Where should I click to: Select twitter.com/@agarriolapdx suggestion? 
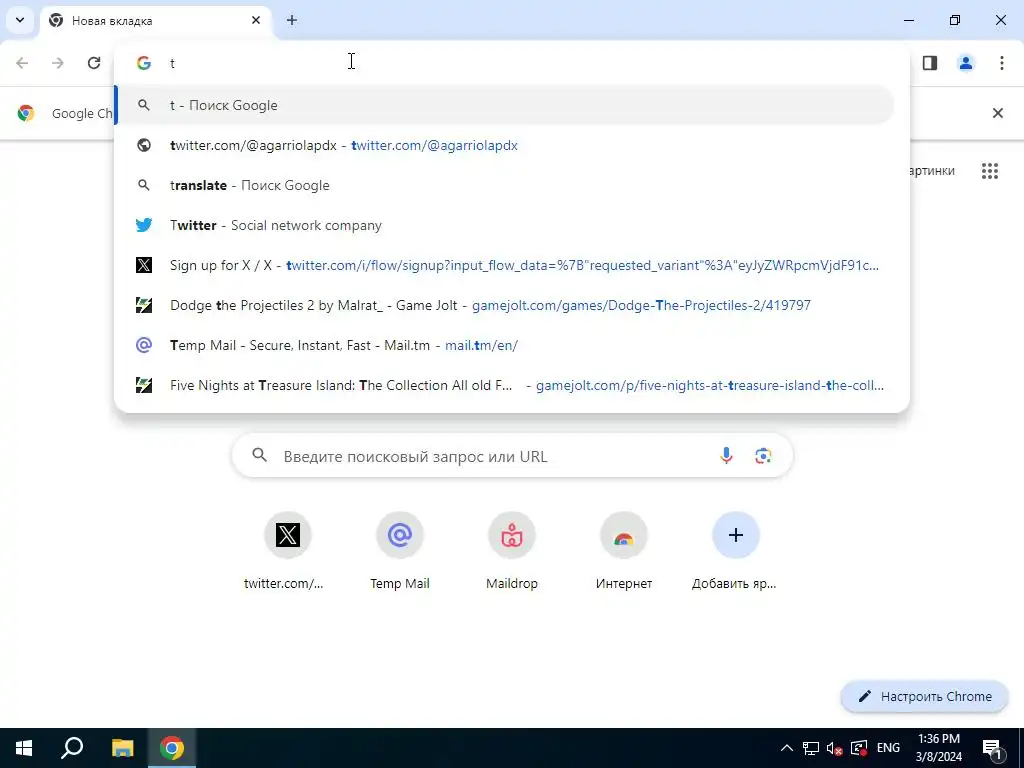tap(505, 145)
